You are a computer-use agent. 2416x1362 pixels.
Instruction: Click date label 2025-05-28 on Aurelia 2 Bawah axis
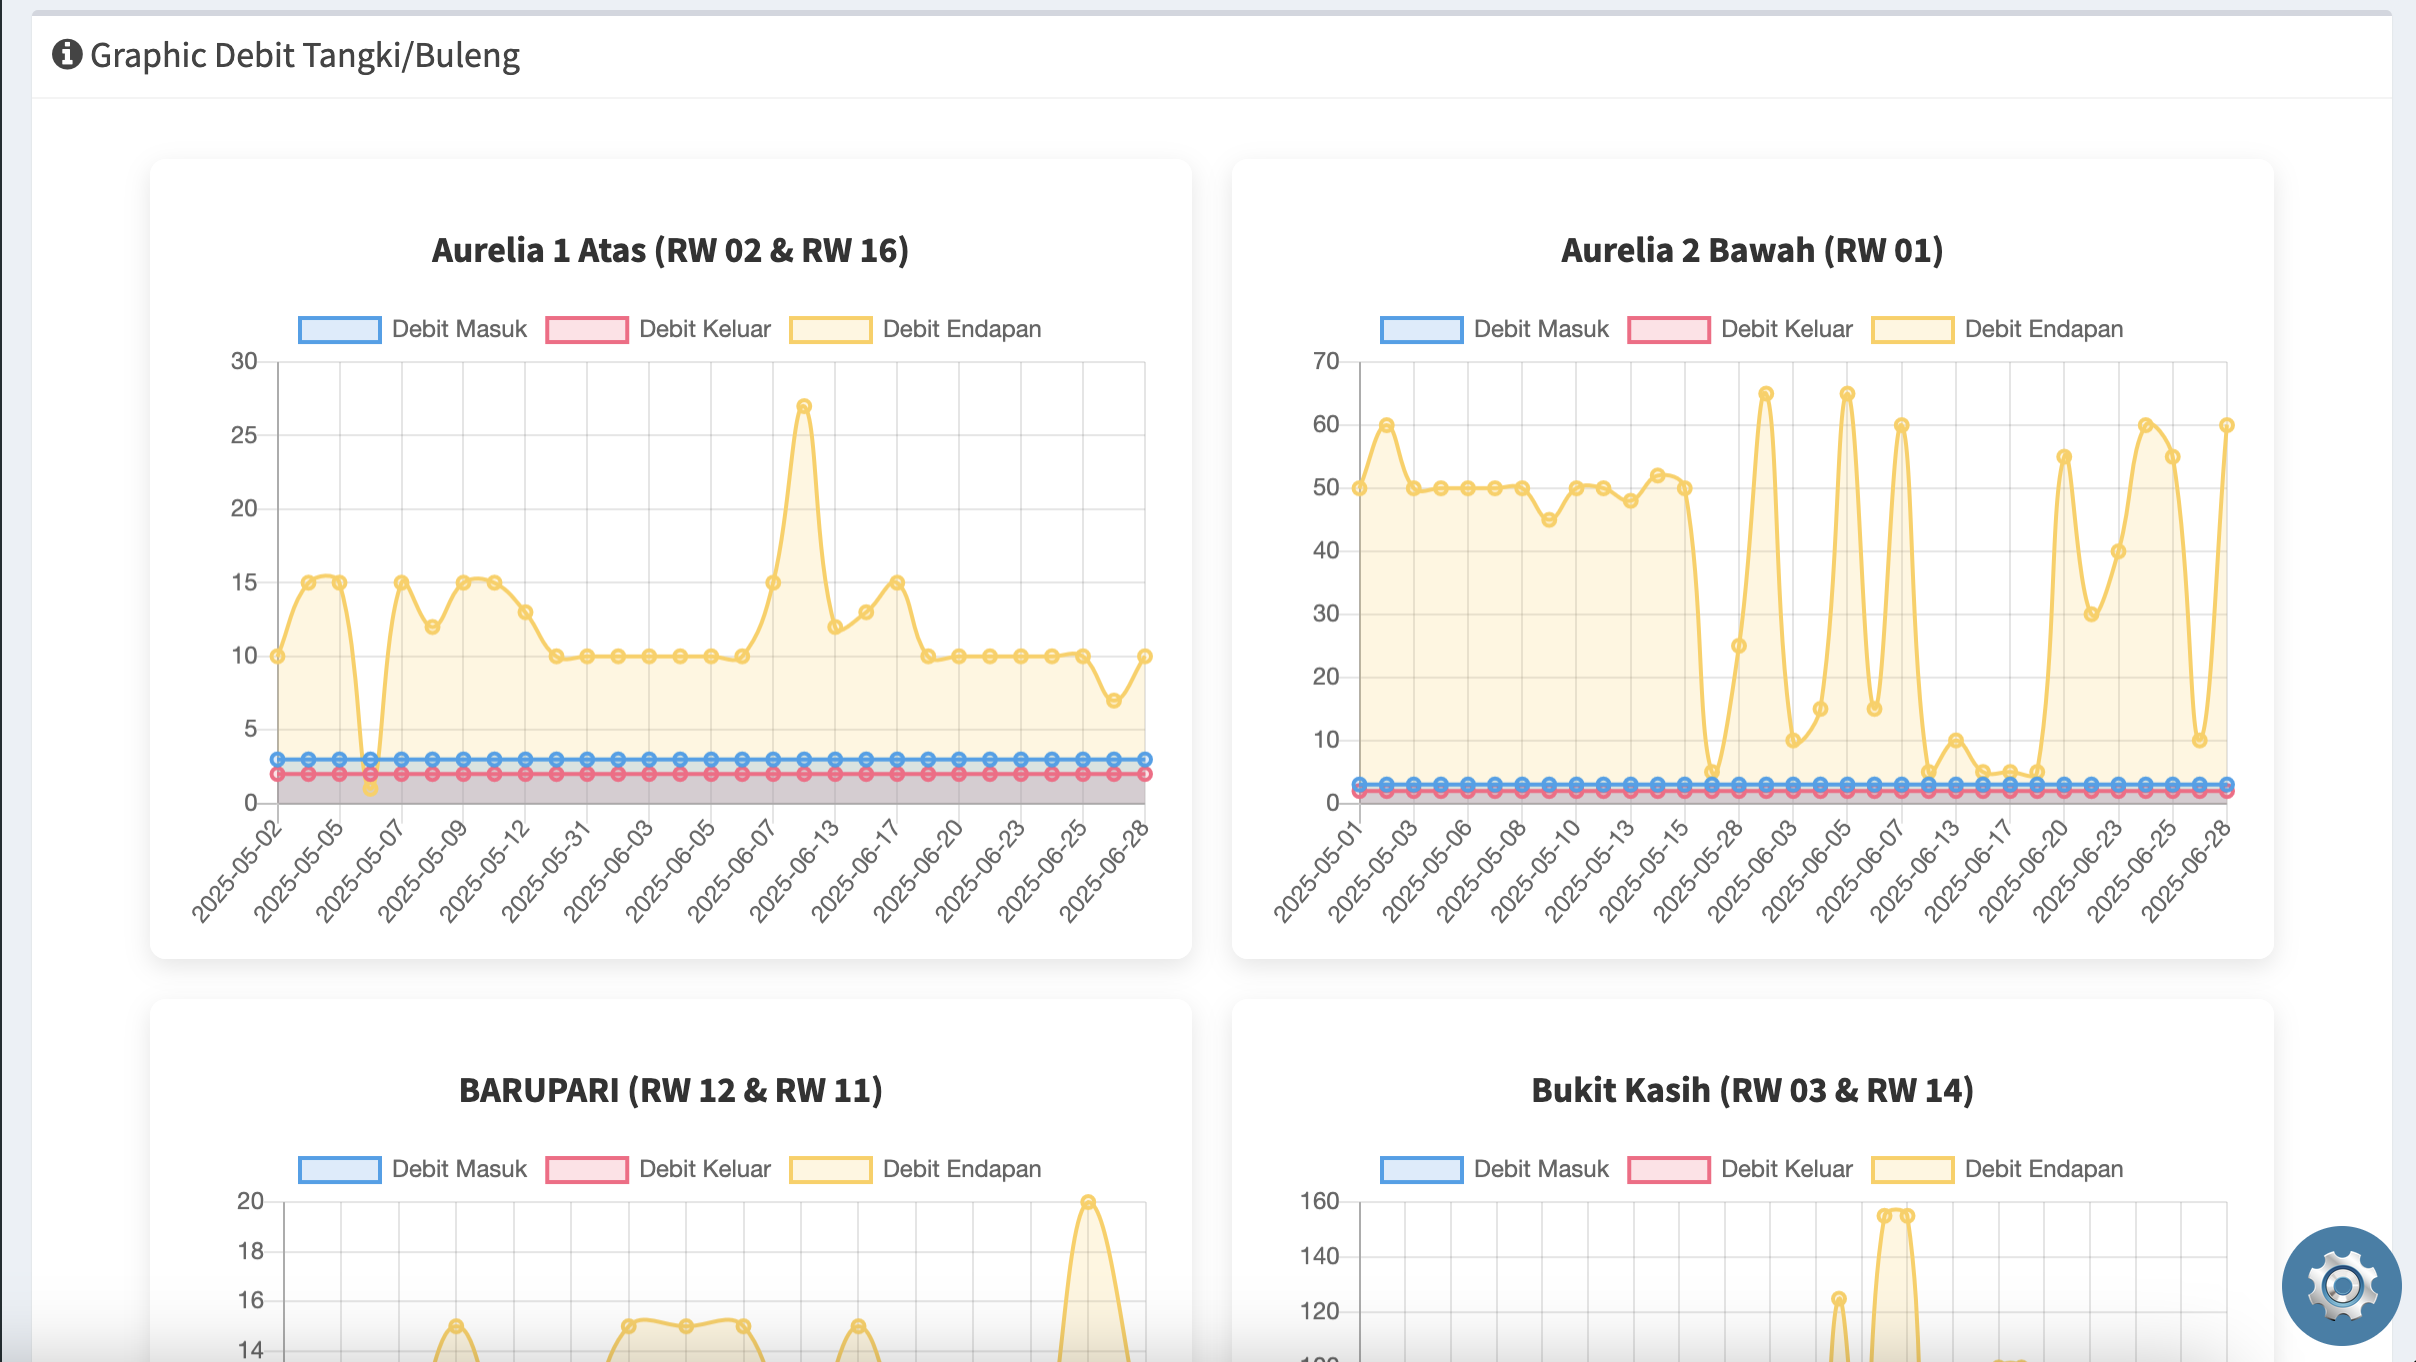(1697, 871)
